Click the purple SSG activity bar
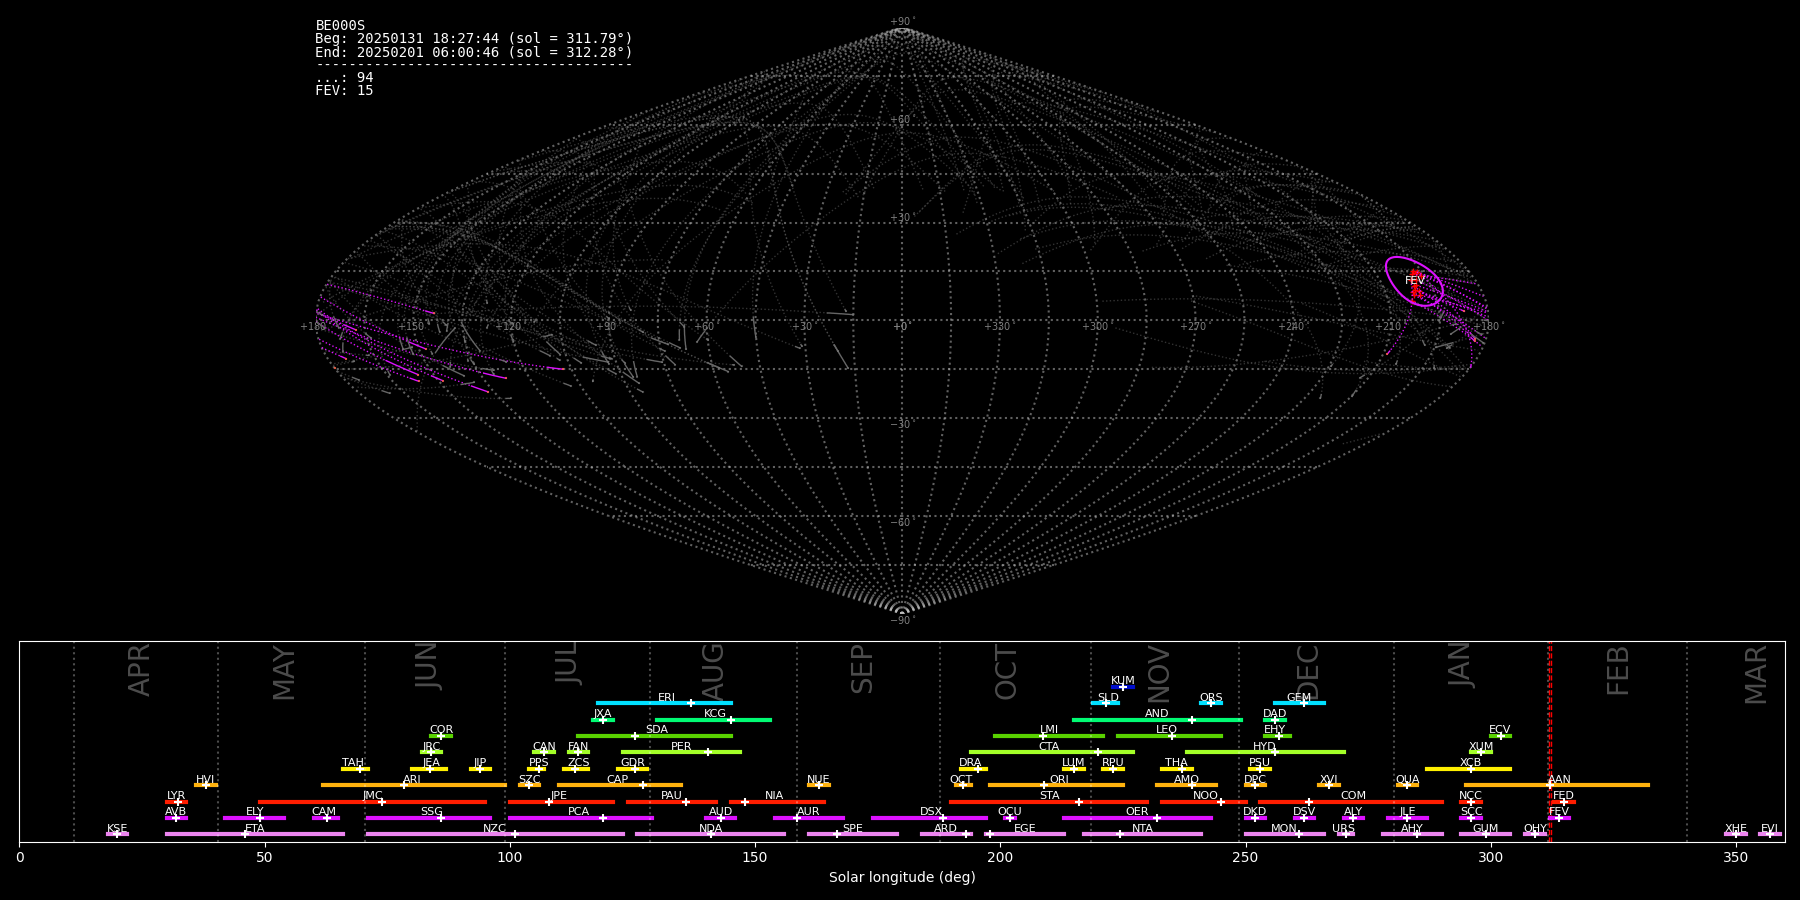1800x900 pixels. [428, 818]
